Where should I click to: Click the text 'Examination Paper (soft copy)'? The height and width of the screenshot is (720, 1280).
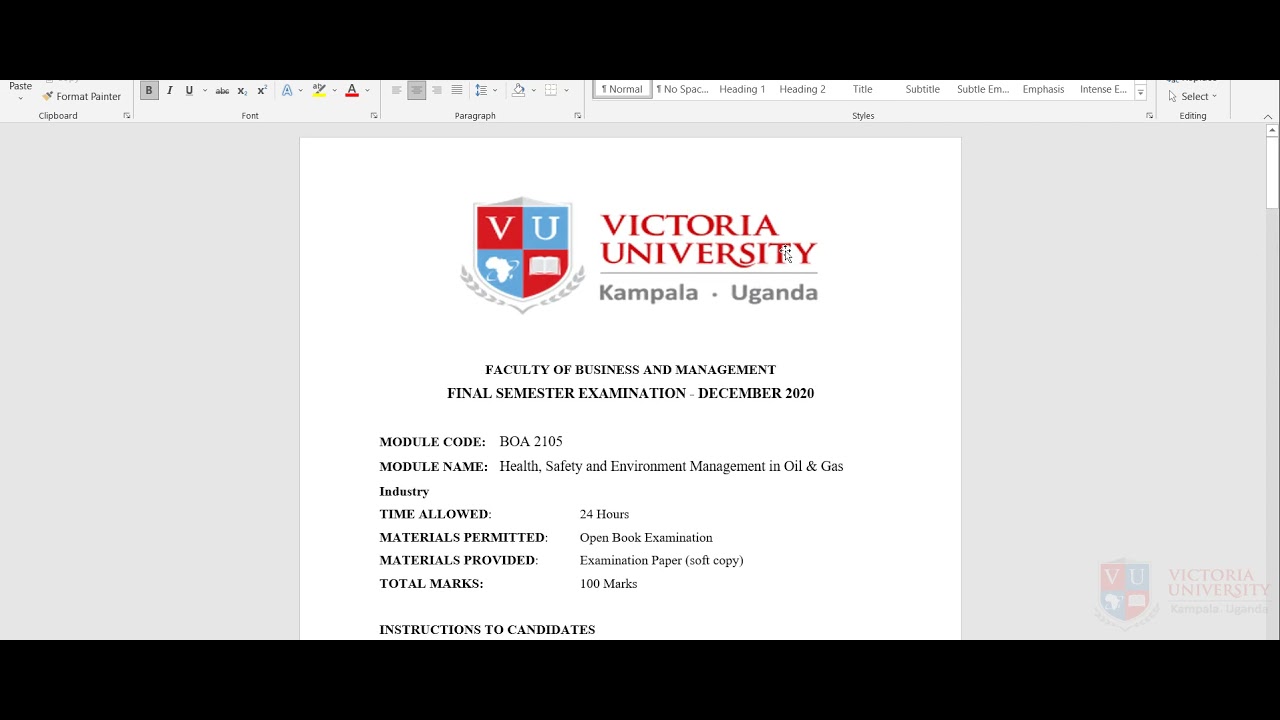(661, 561)
